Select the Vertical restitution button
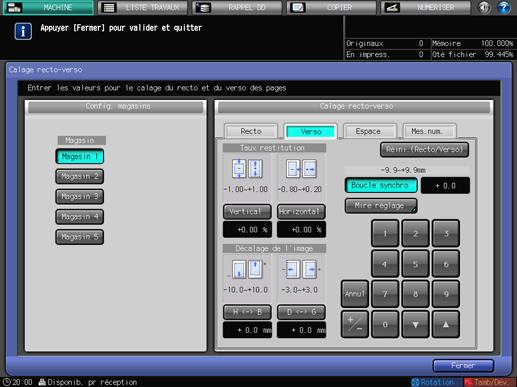This screenshot has height=387, width=517. coord(247,211)
